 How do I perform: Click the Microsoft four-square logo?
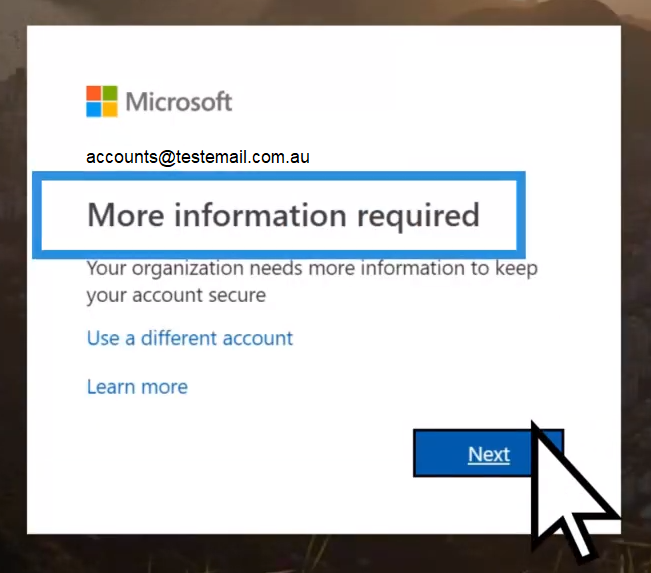point(102,101)
